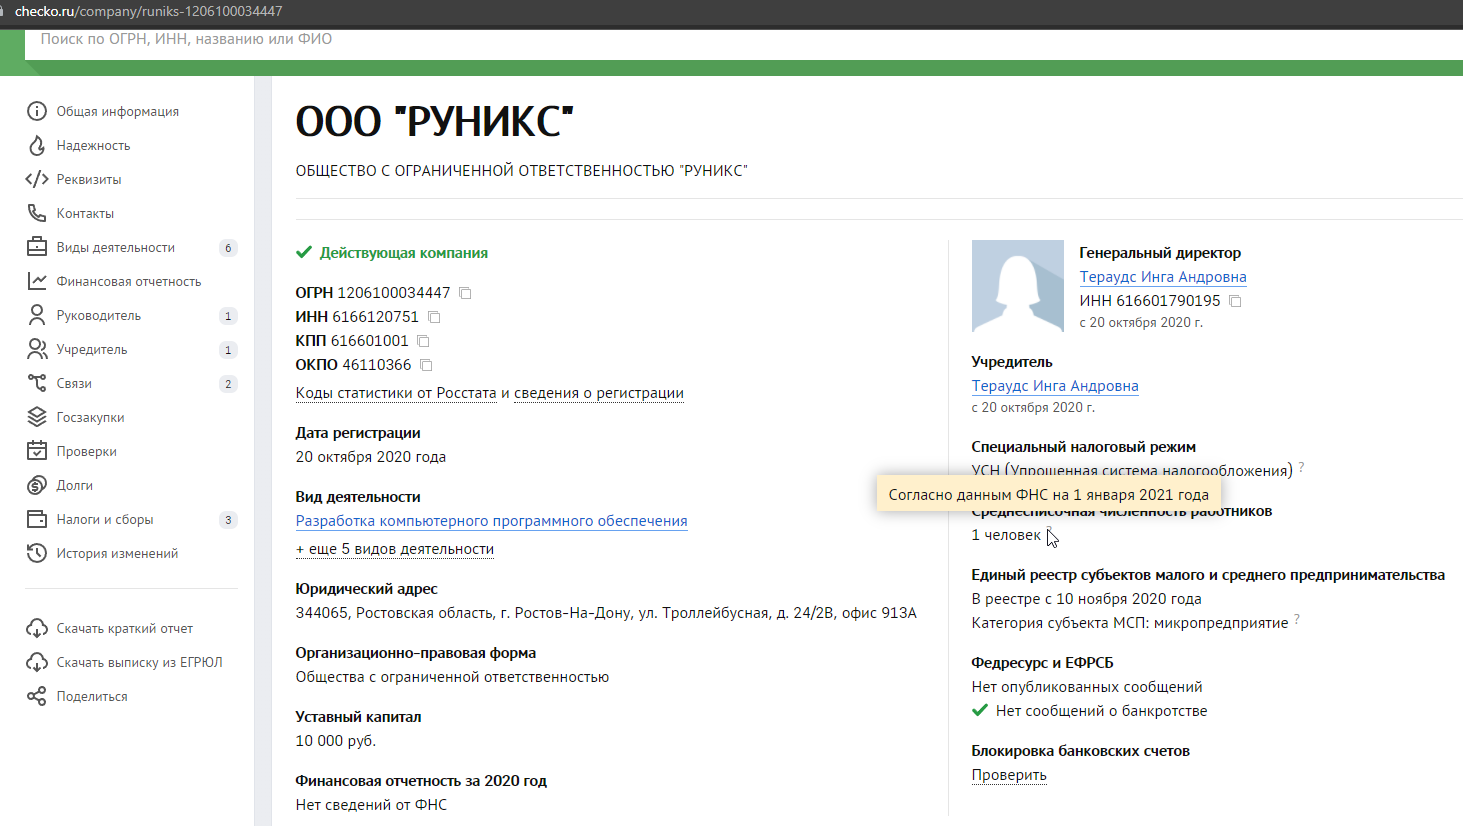This screenshot has height=826, width=1463.
Task: Open Долги section
Action: [x=75, y=485]
